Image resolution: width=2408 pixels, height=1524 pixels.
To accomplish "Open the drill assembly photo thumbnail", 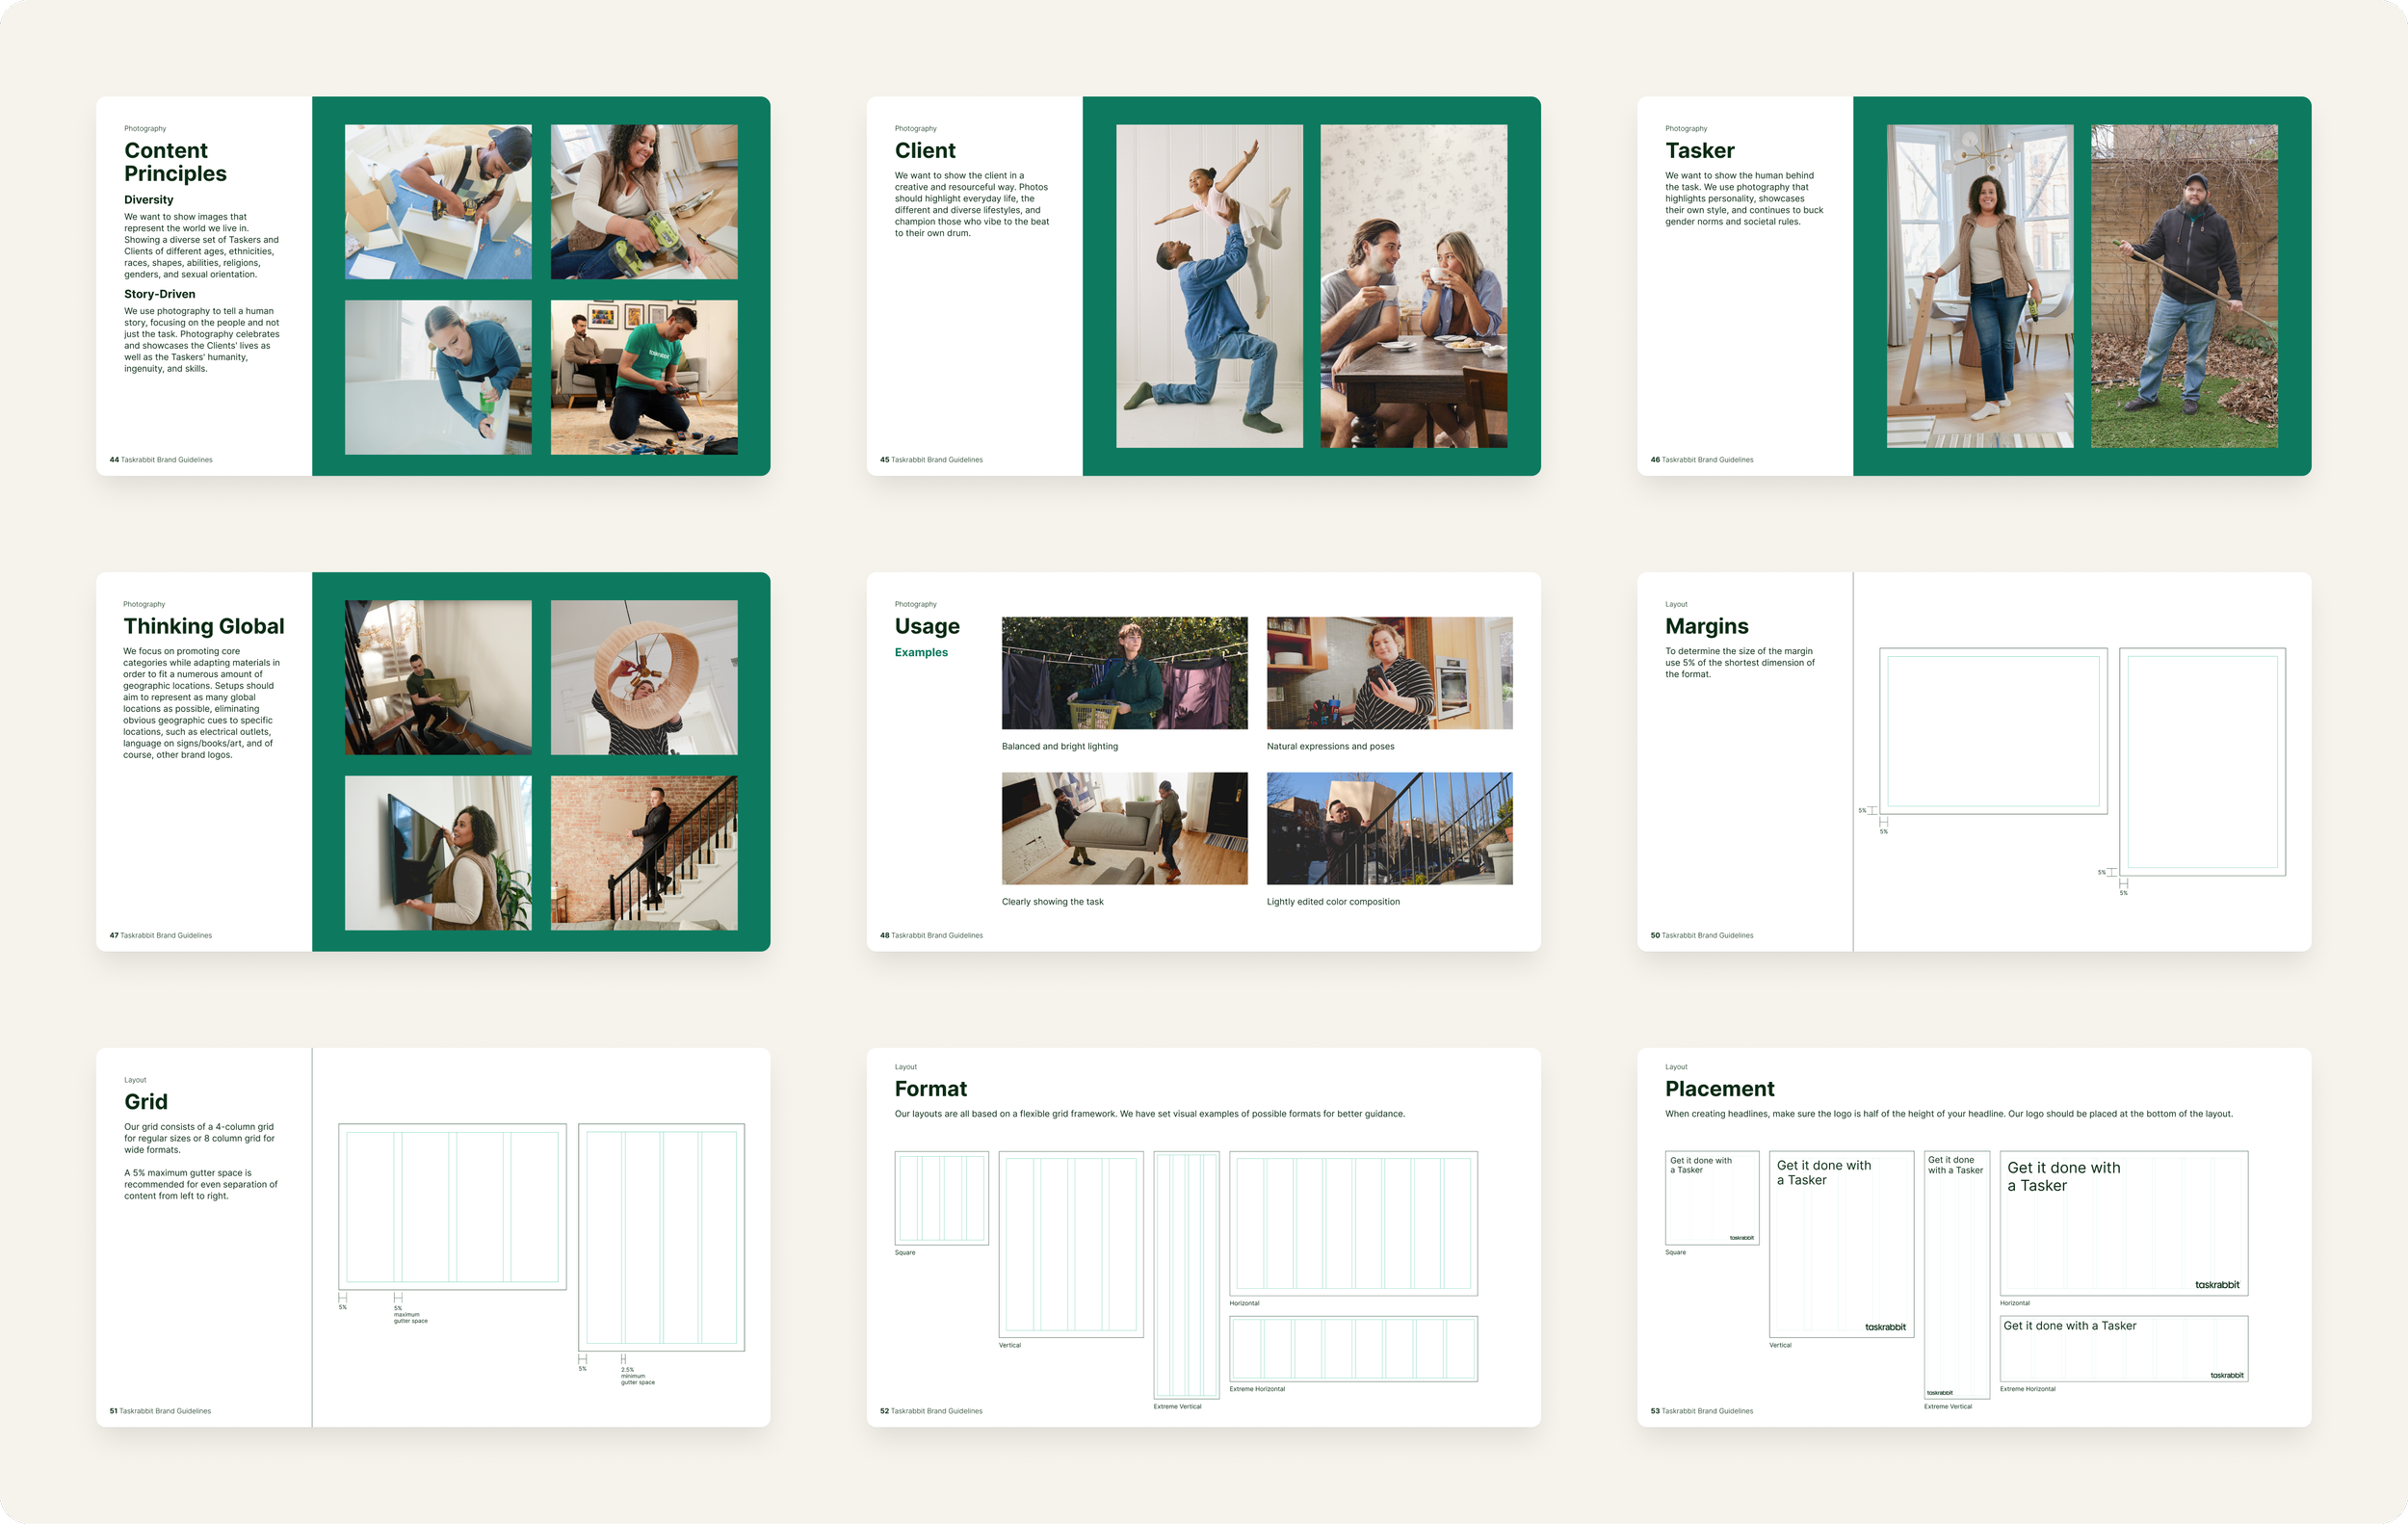I will (438, 201).
